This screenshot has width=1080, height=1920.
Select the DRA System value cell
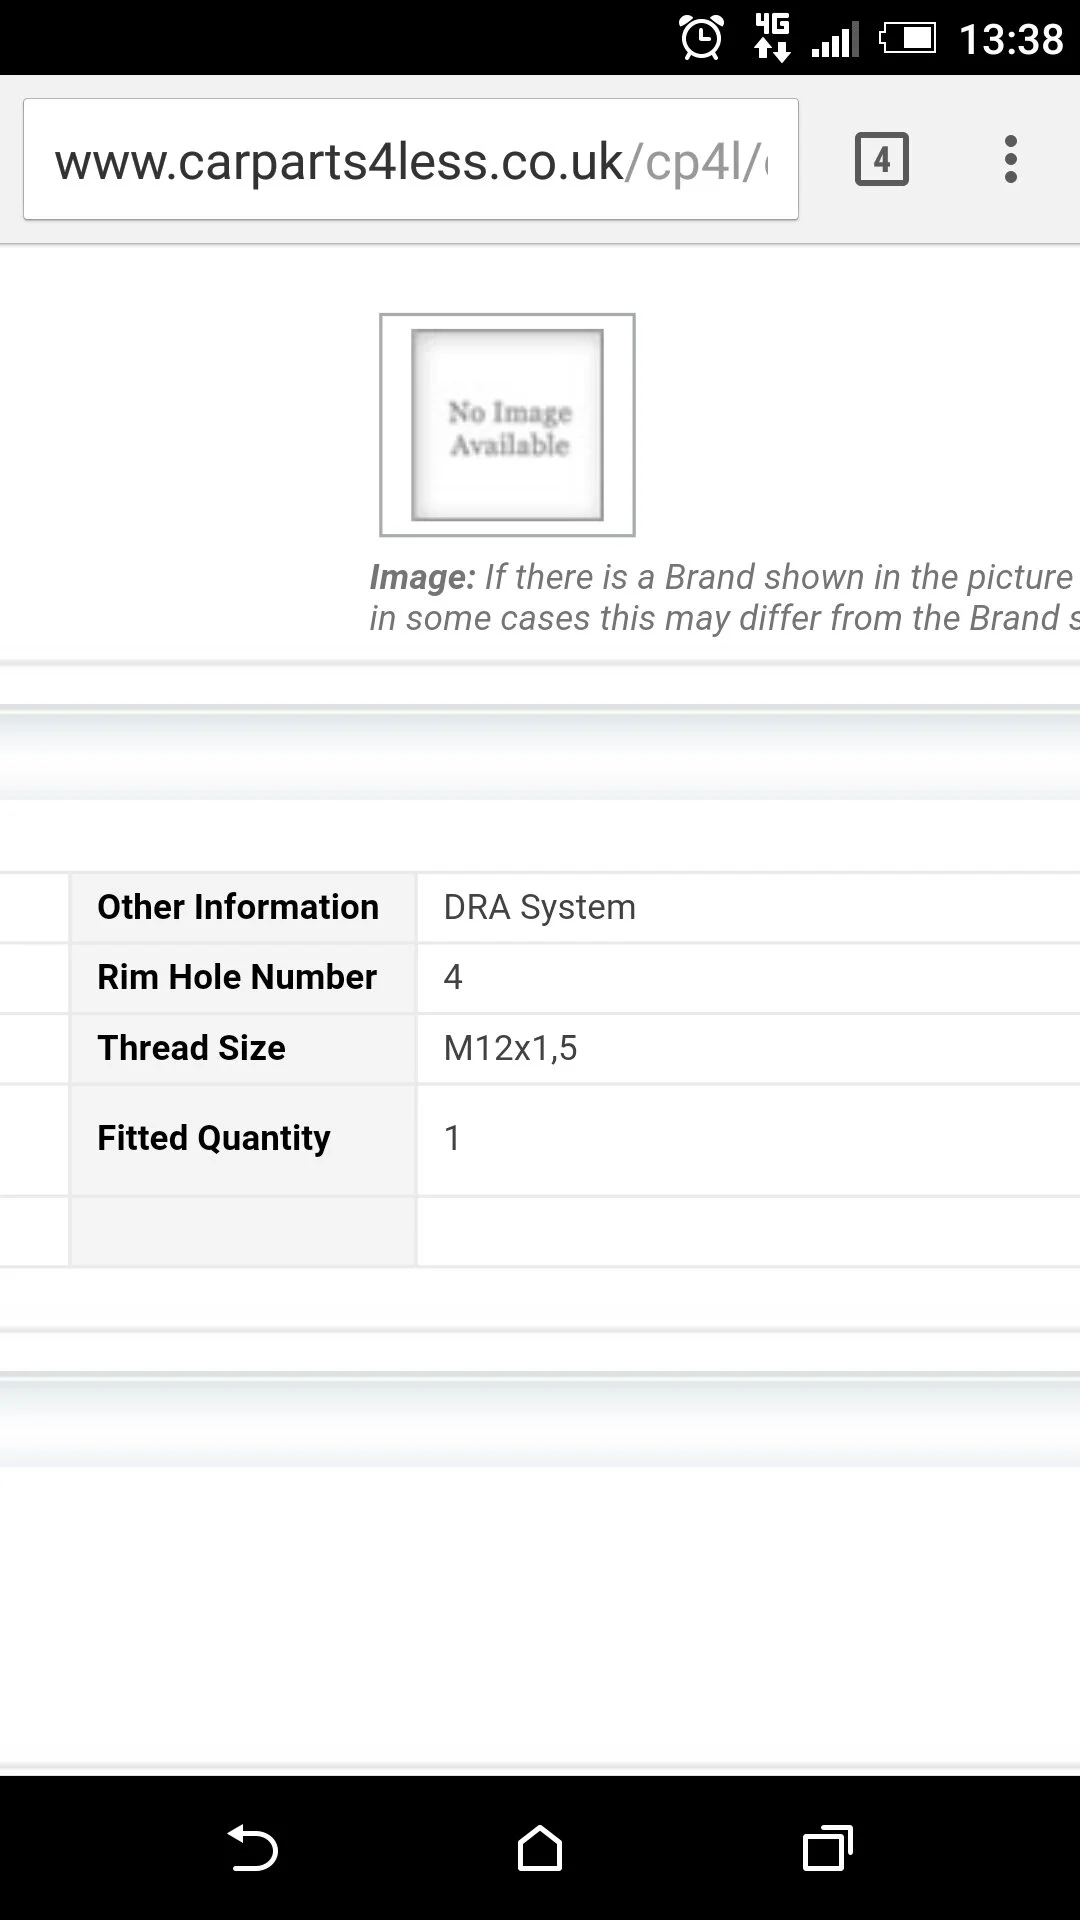pyautogui.click(x=539, y=907)
